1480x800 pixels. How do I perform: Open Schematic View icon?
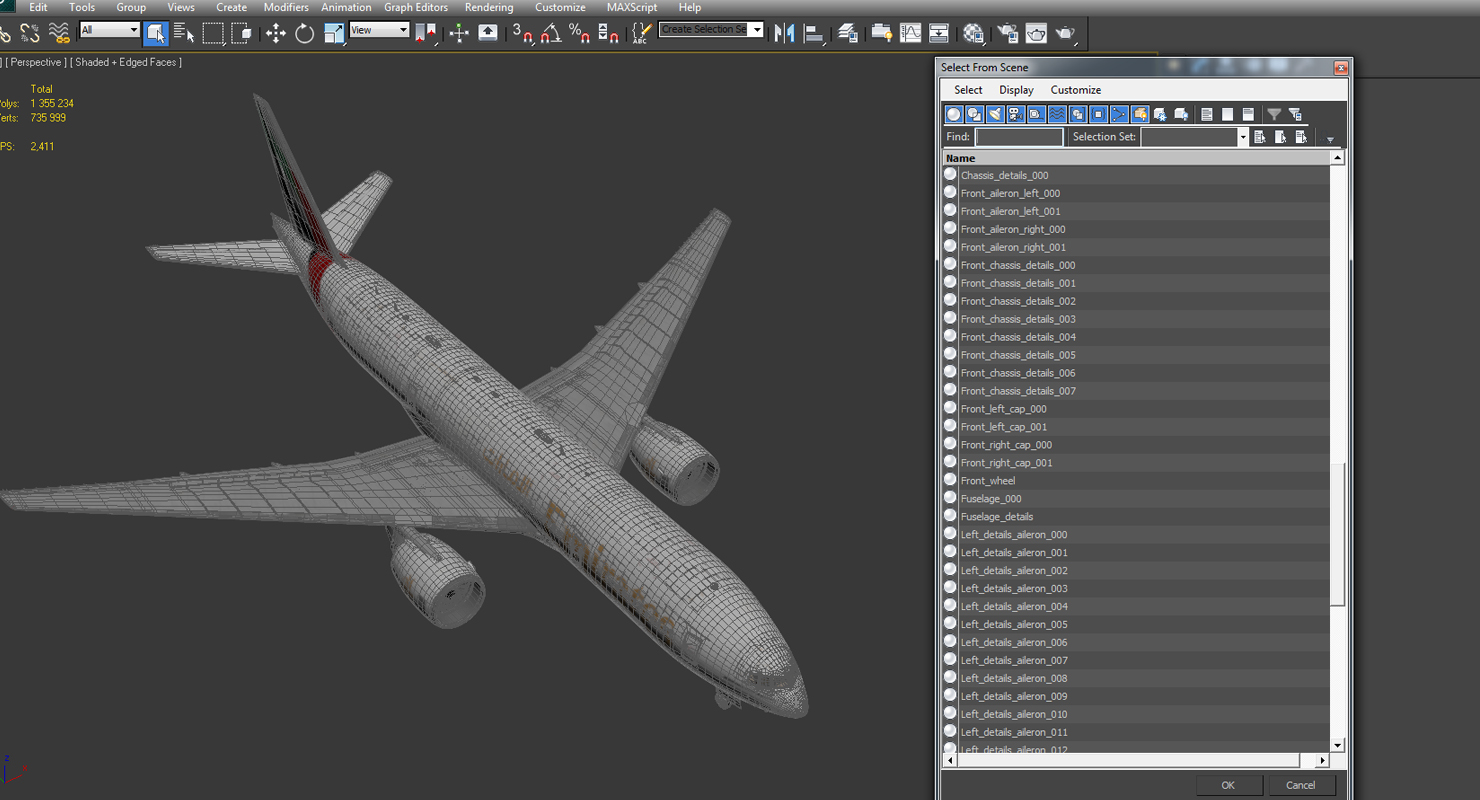click(938, 33)
